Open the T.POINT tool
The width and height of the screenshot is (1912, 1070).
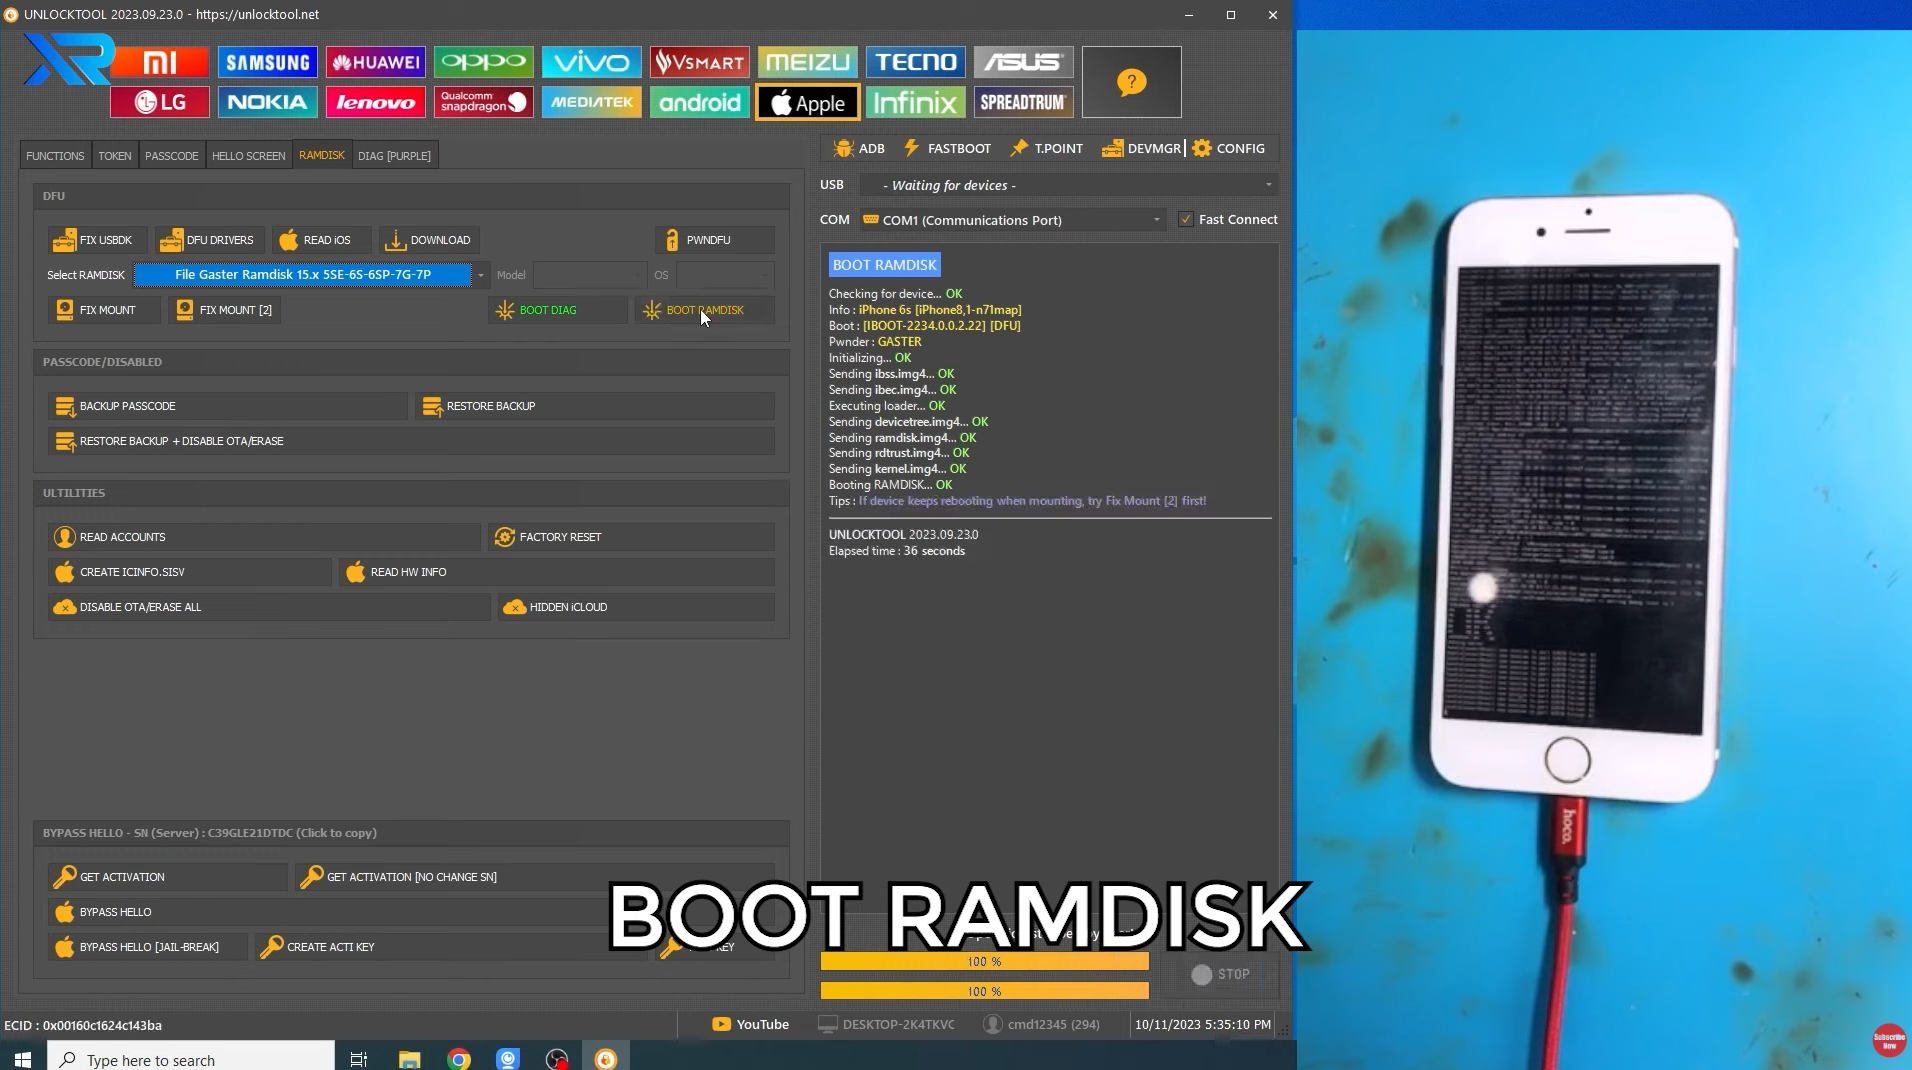[1046, 148]
